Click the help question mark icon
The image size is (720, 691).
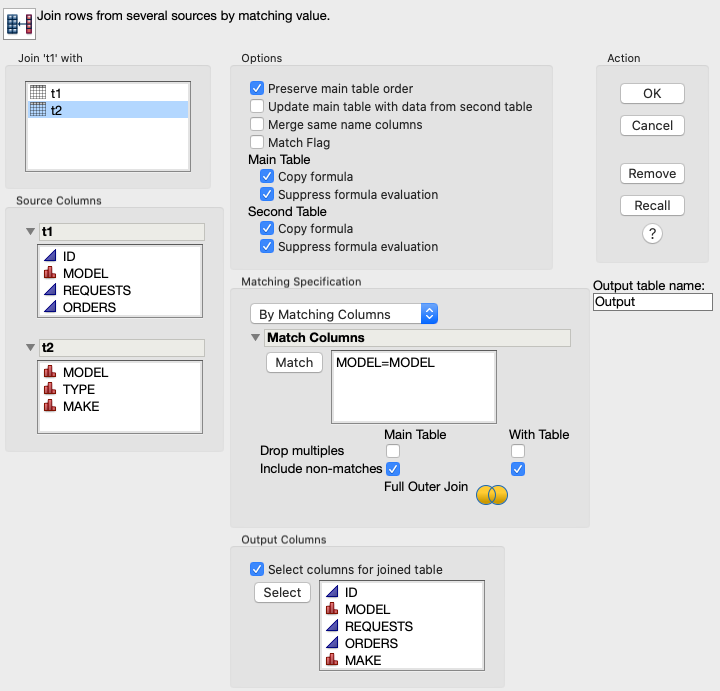tap(652, 234)
